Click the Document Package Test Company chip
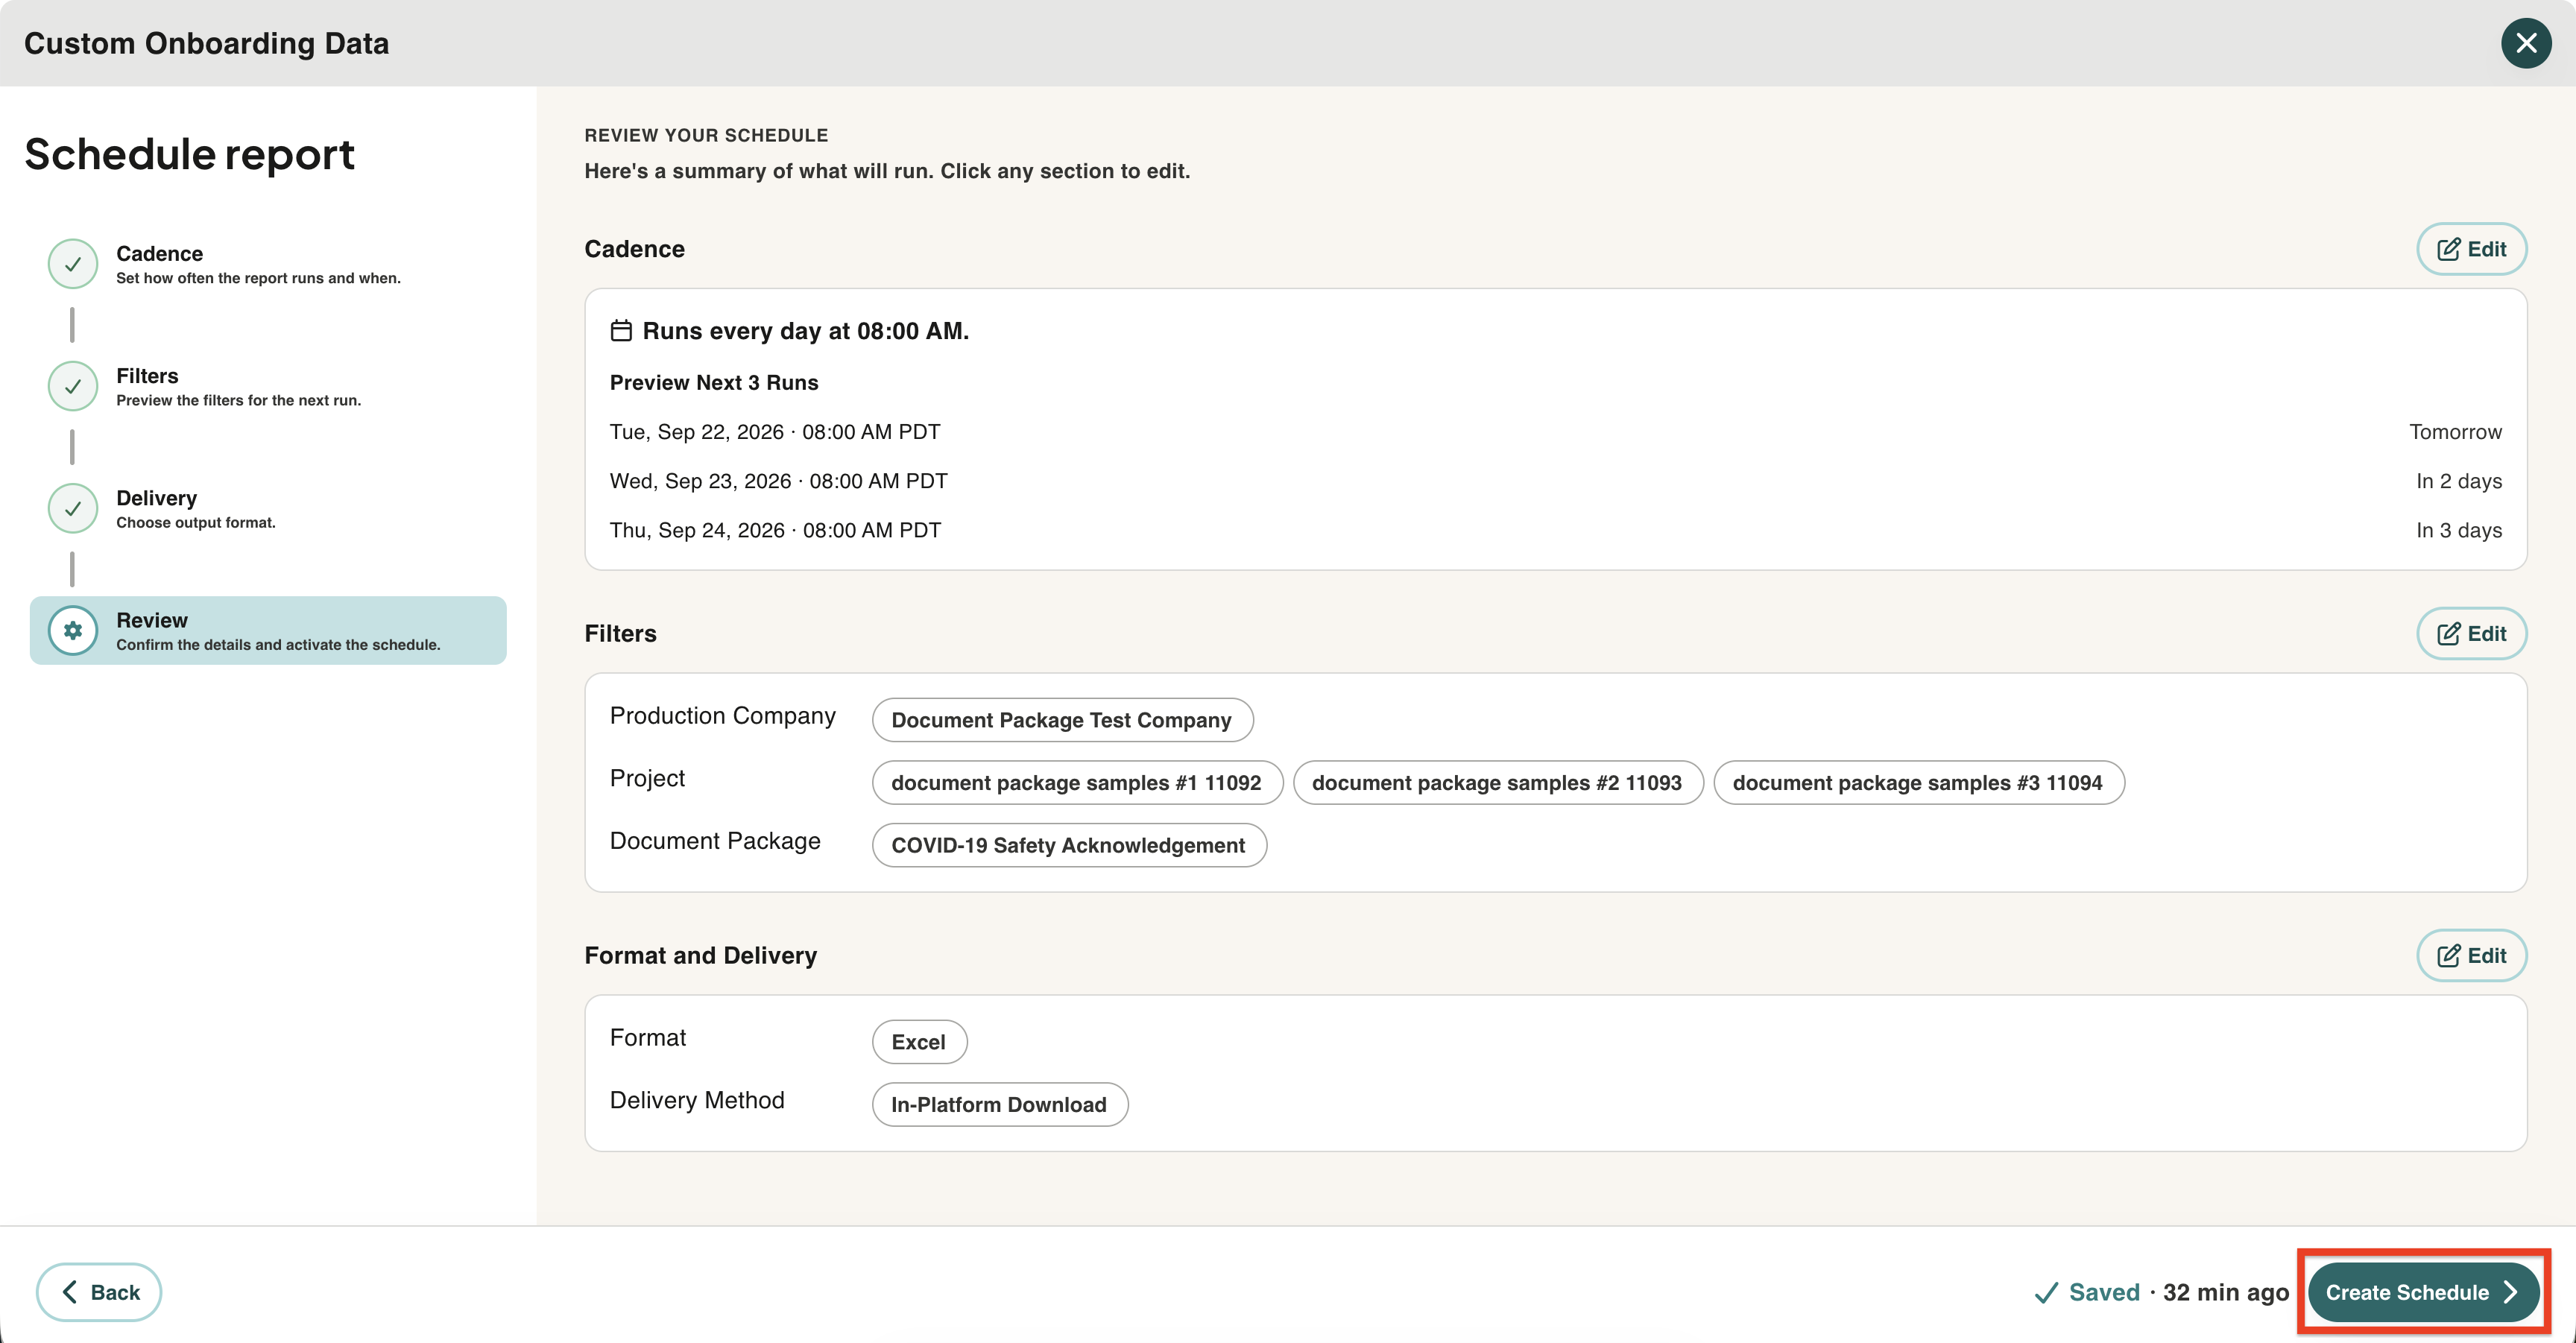2576x1343 pixels. [x=1062, y=720]
